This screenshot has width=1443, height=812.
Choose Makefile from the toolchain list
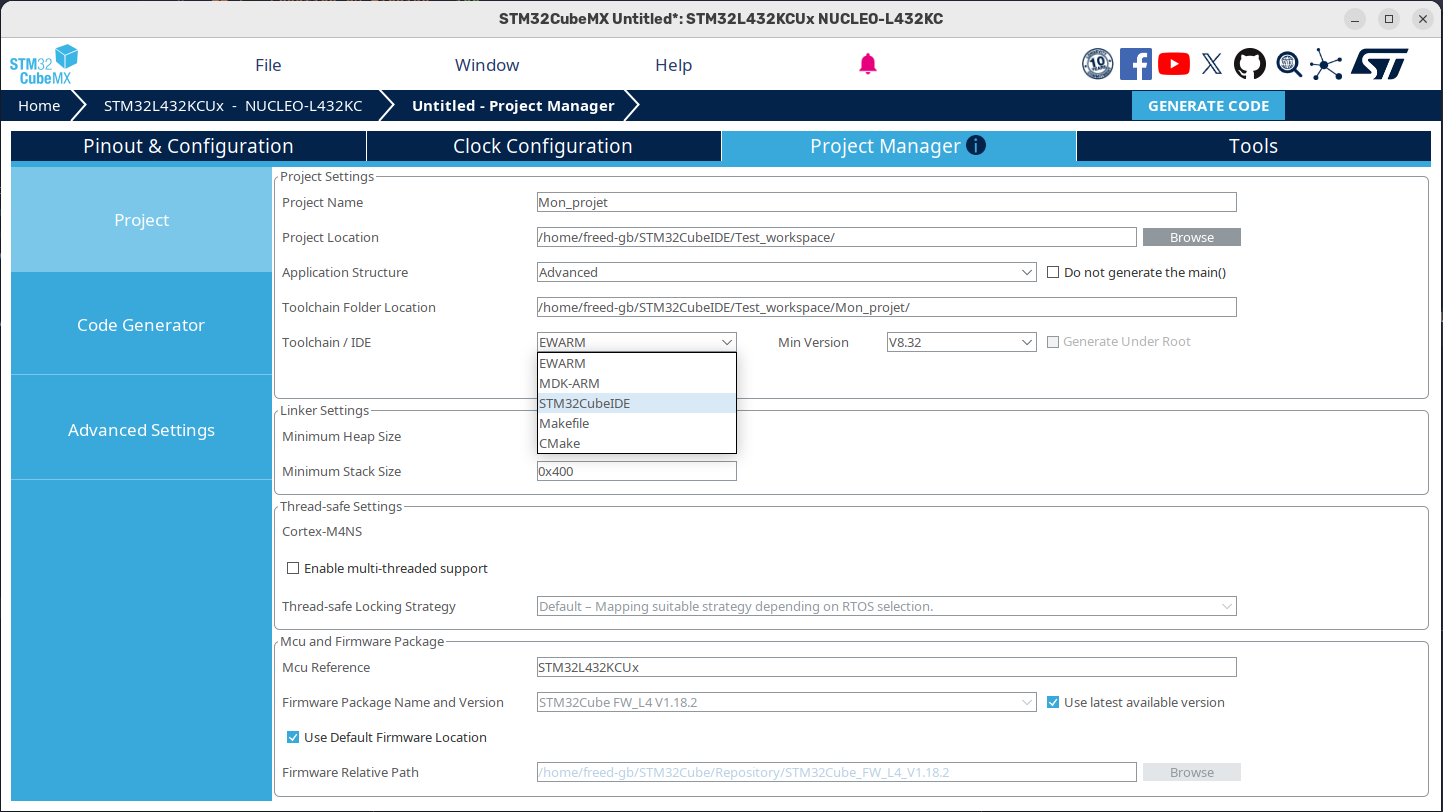637,423
